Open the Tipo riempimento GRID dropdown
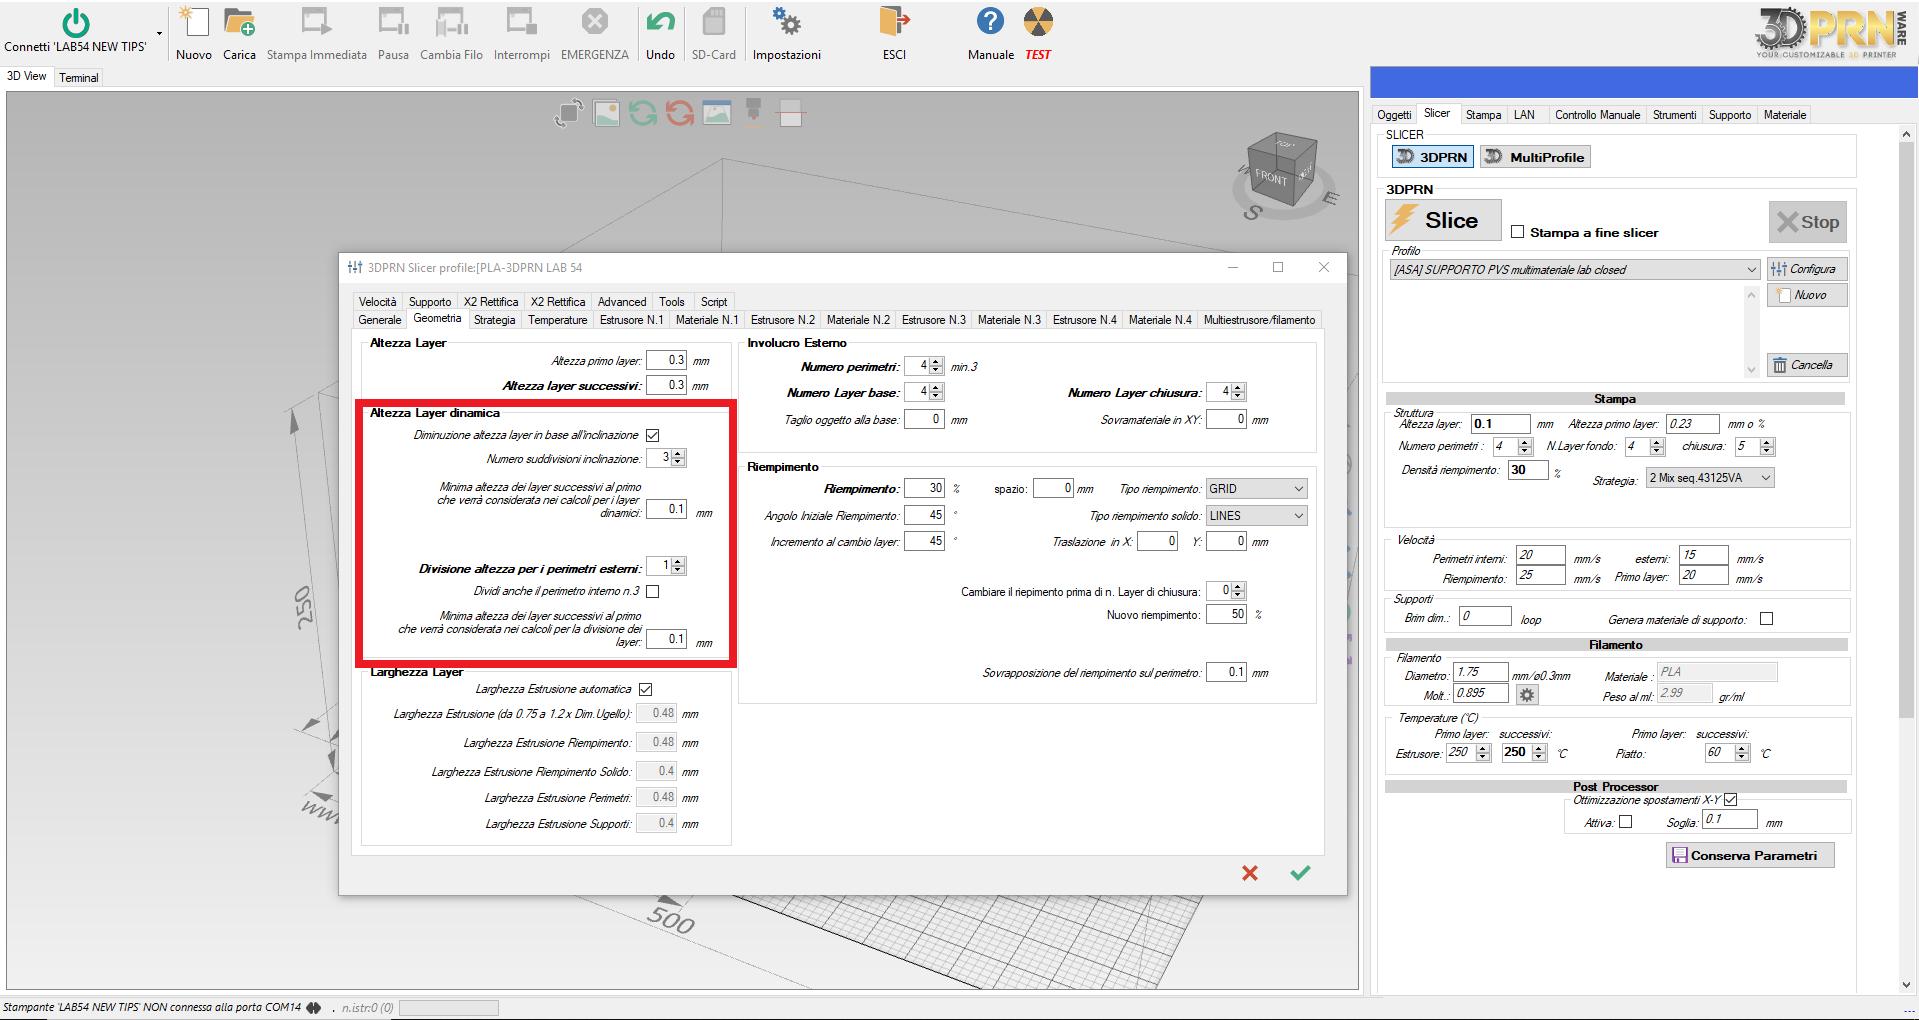This screenshot has width=1919, height=1020. click(x=1257, y=489)
